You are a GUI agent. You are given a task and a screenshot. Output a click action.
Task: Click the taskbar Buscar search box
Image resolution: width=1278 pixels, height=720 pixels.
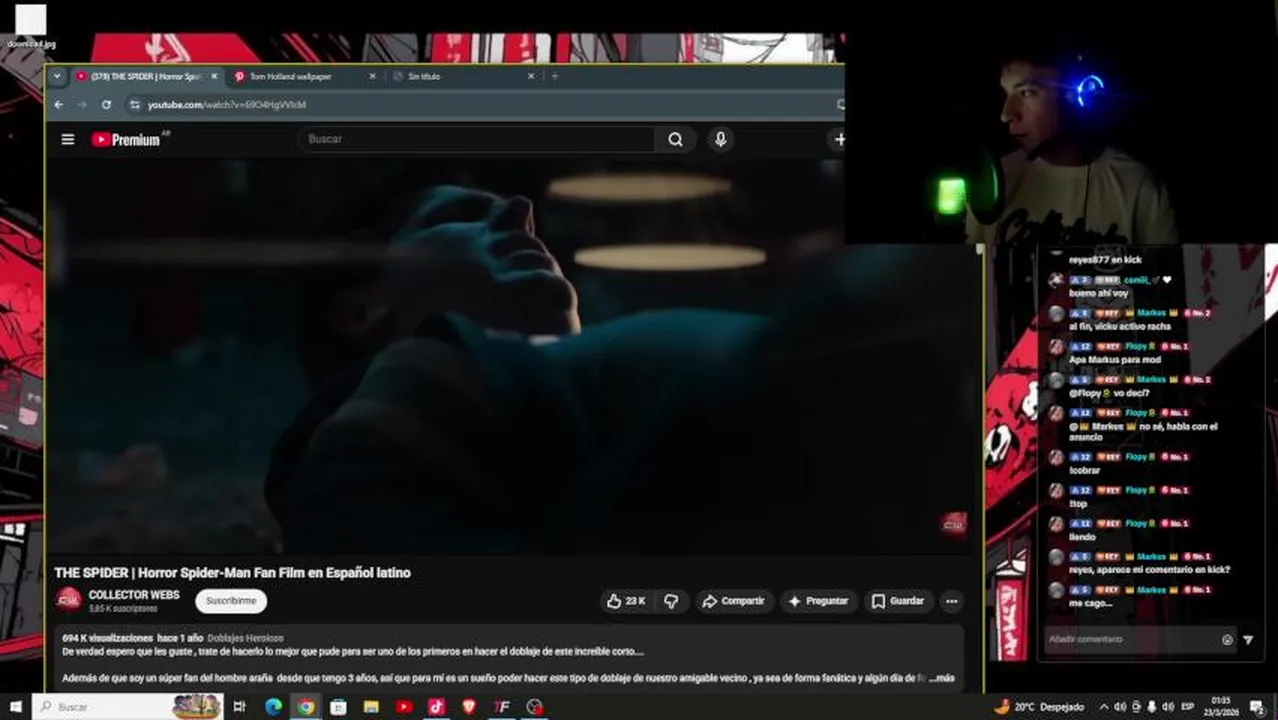[x=129, y=706]
